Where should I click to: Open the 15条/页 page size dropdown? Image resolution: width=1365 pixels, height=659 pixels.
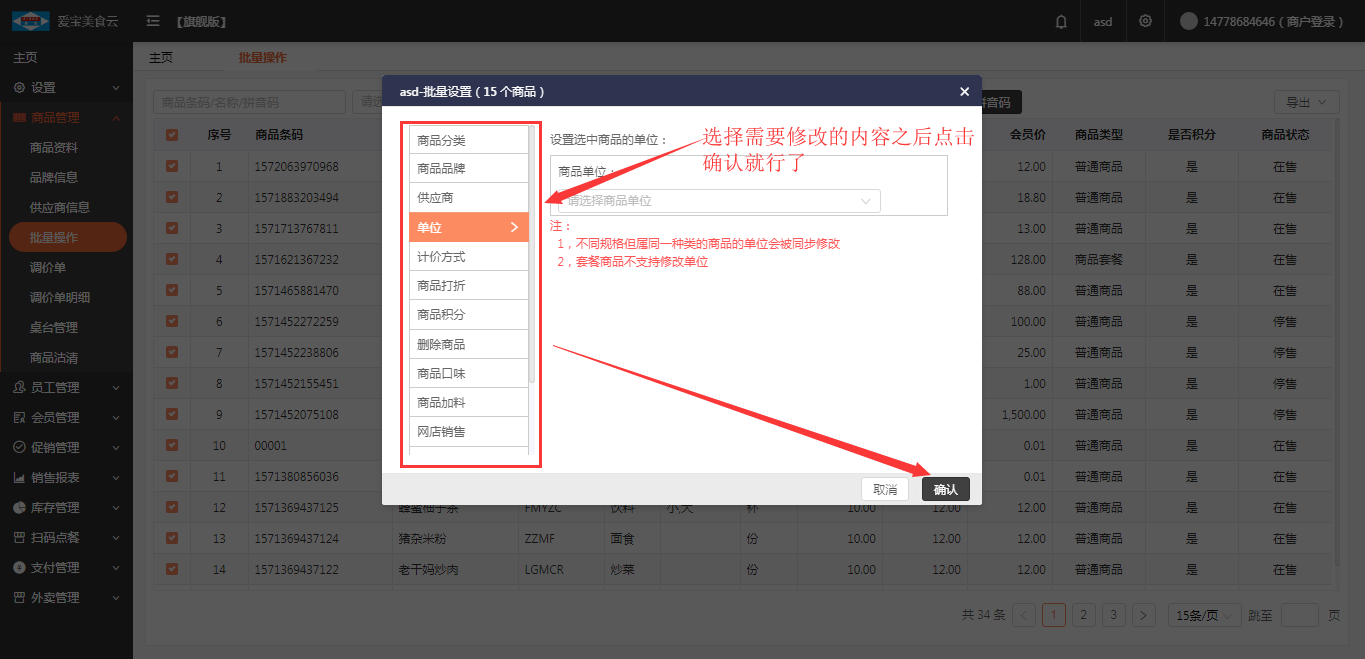1204,615
